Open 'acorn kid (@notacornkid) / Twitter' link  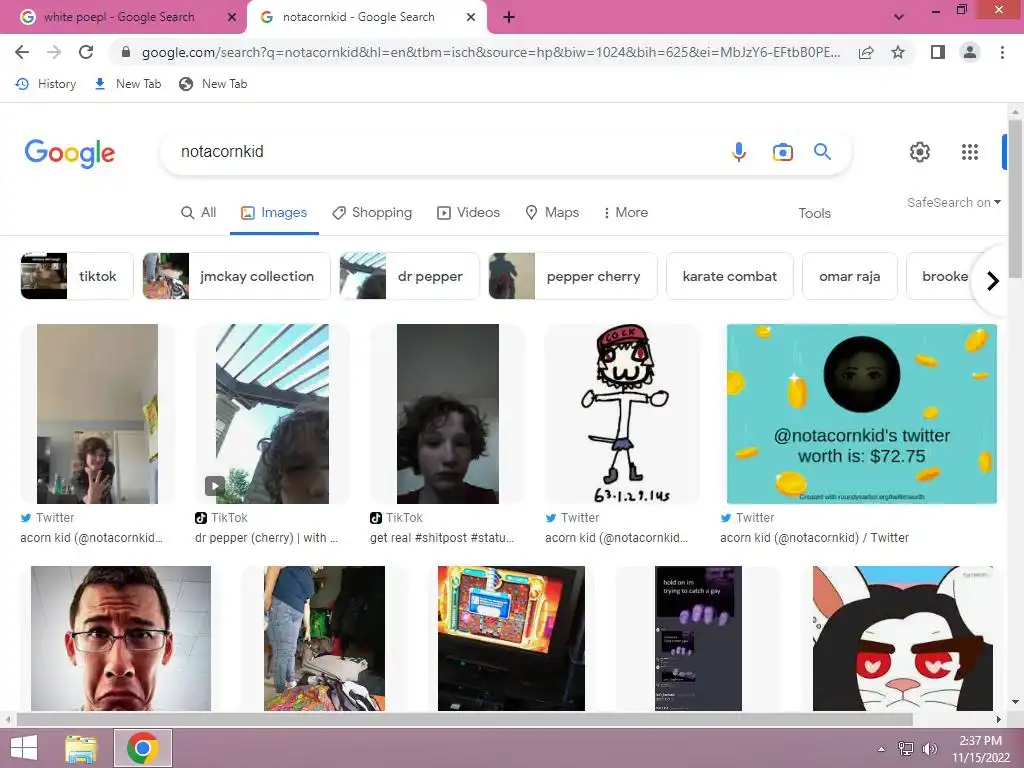[x=814, y=537]
